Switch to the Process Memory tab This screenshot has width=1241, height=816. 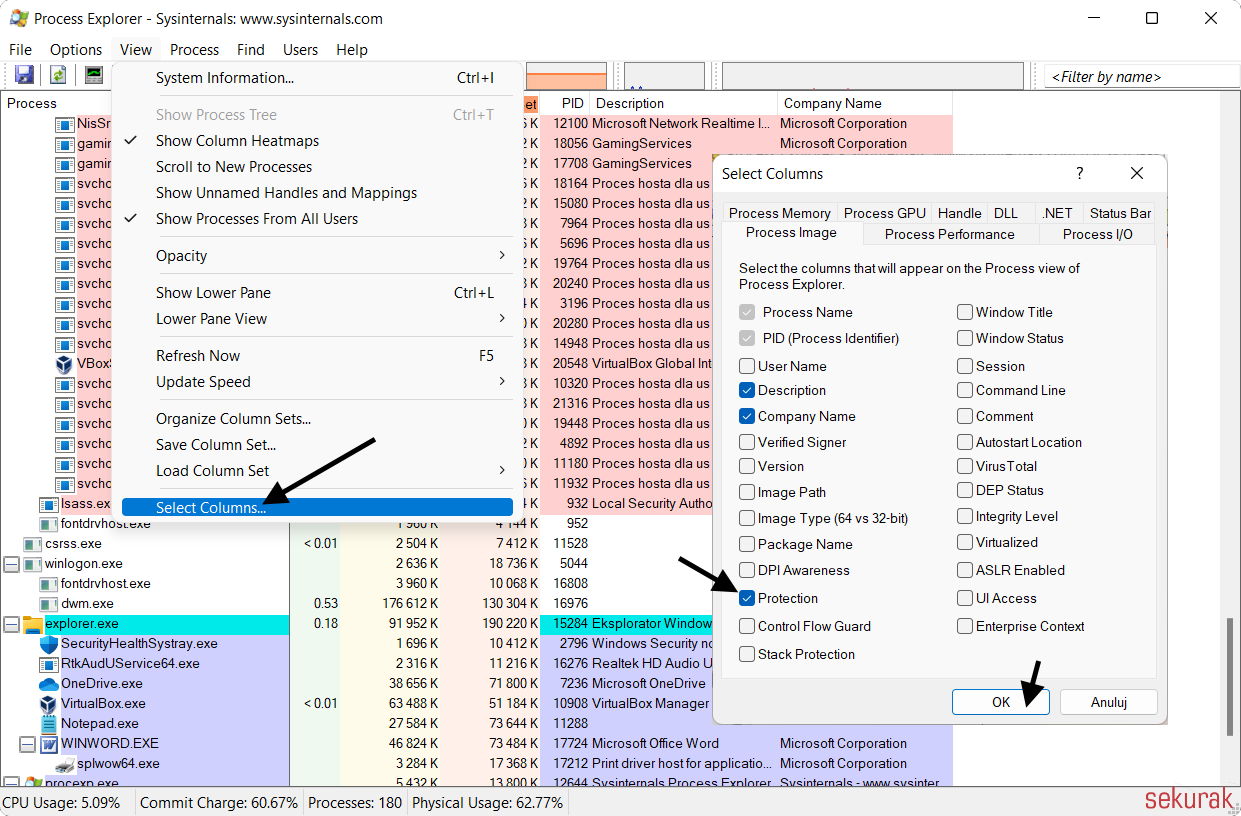(780, 213)
